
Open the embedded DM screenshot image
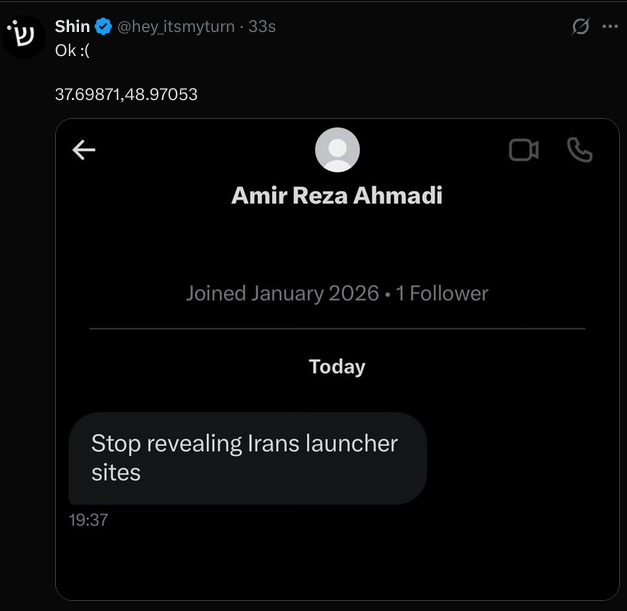[337, 359]
